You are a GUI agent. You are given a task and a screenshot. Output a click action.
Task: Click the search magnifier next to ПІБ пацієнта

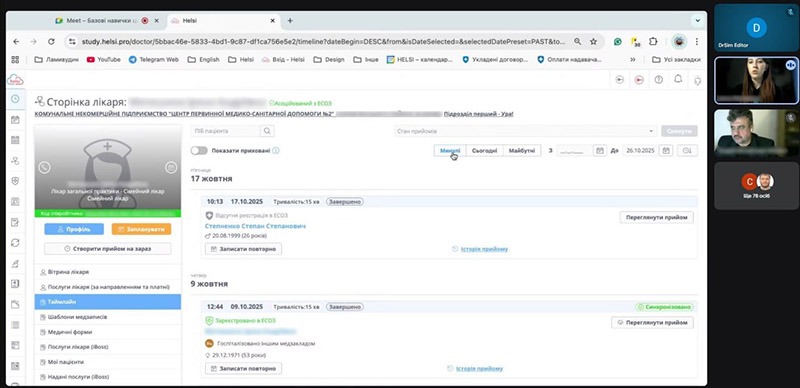click(267, 131)
